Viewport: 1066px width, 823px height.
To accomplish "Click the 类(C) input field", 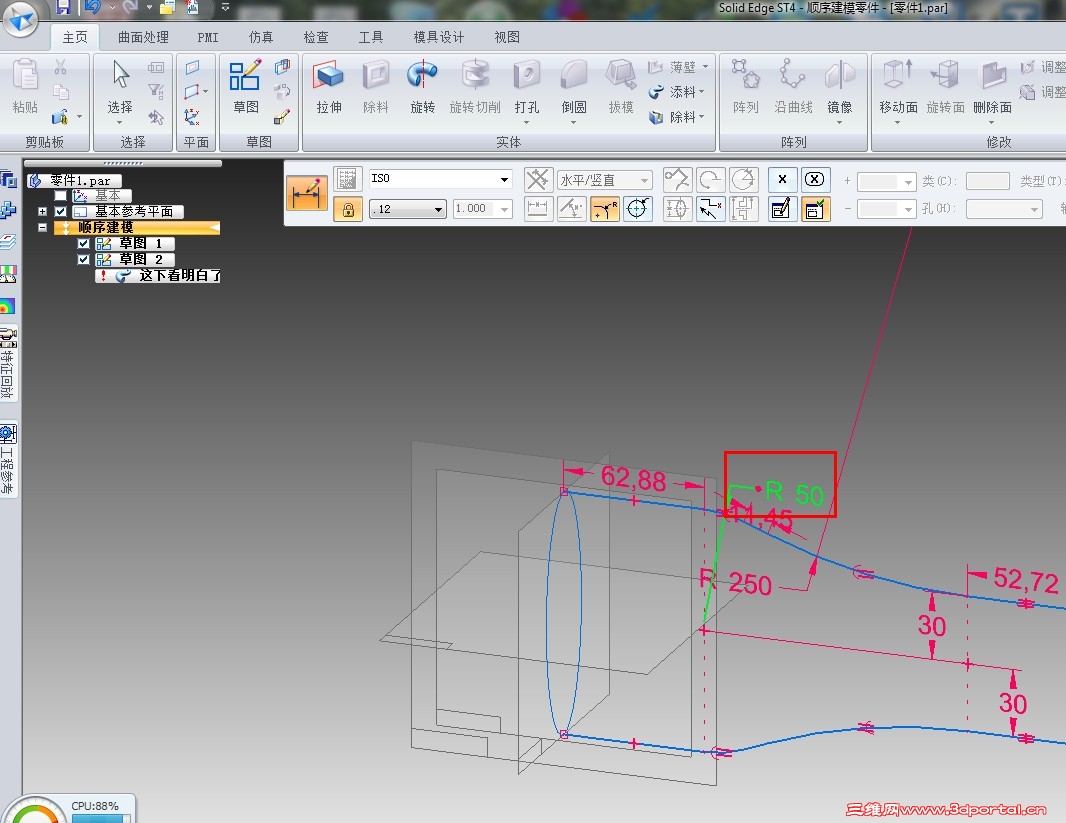I will 987,181.
